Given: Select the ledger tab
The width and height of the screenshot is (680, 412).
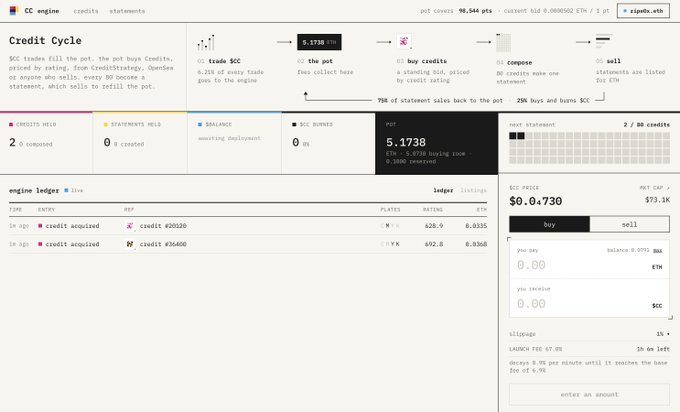Looking at the screenshot, I should click(443, 190).
